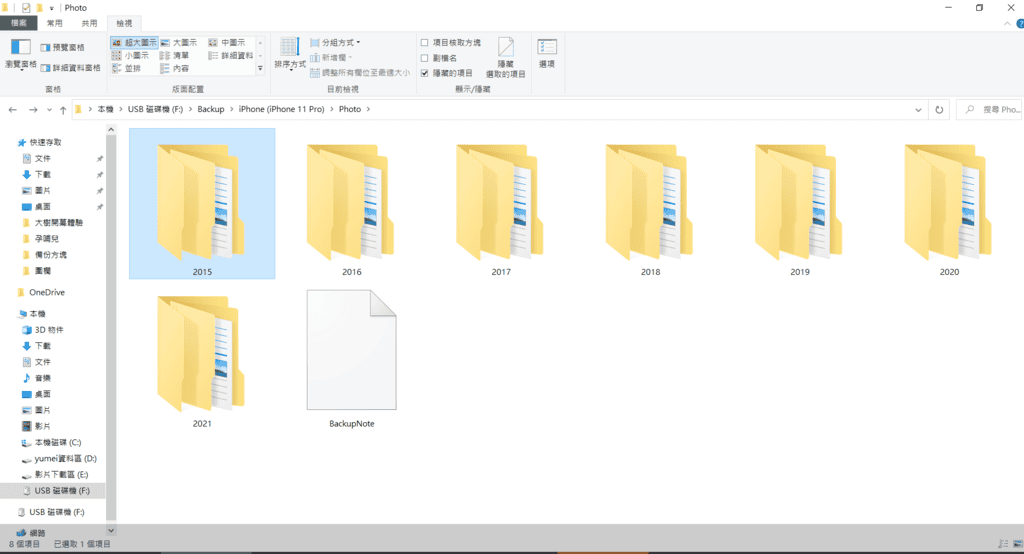
Task: Switch to large thumbnails status icon
Action: pos(1017,544)
